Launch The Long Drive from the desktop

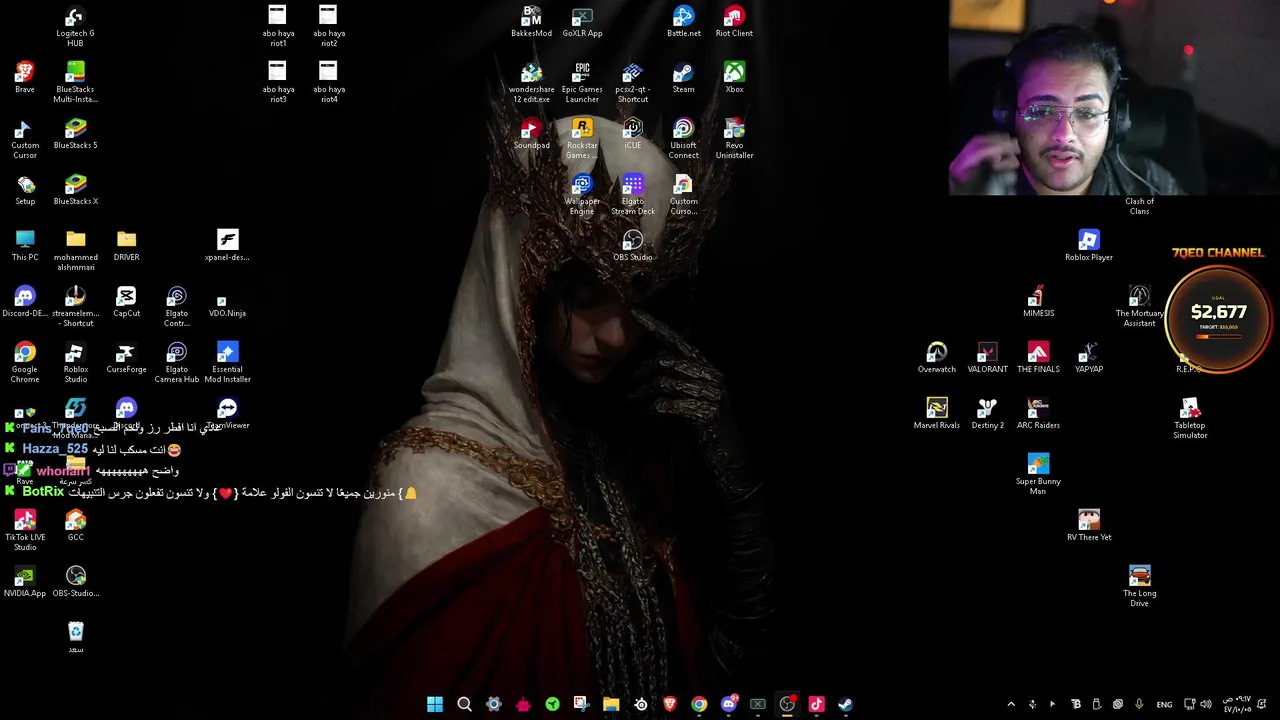click(x=1139, y=586)
